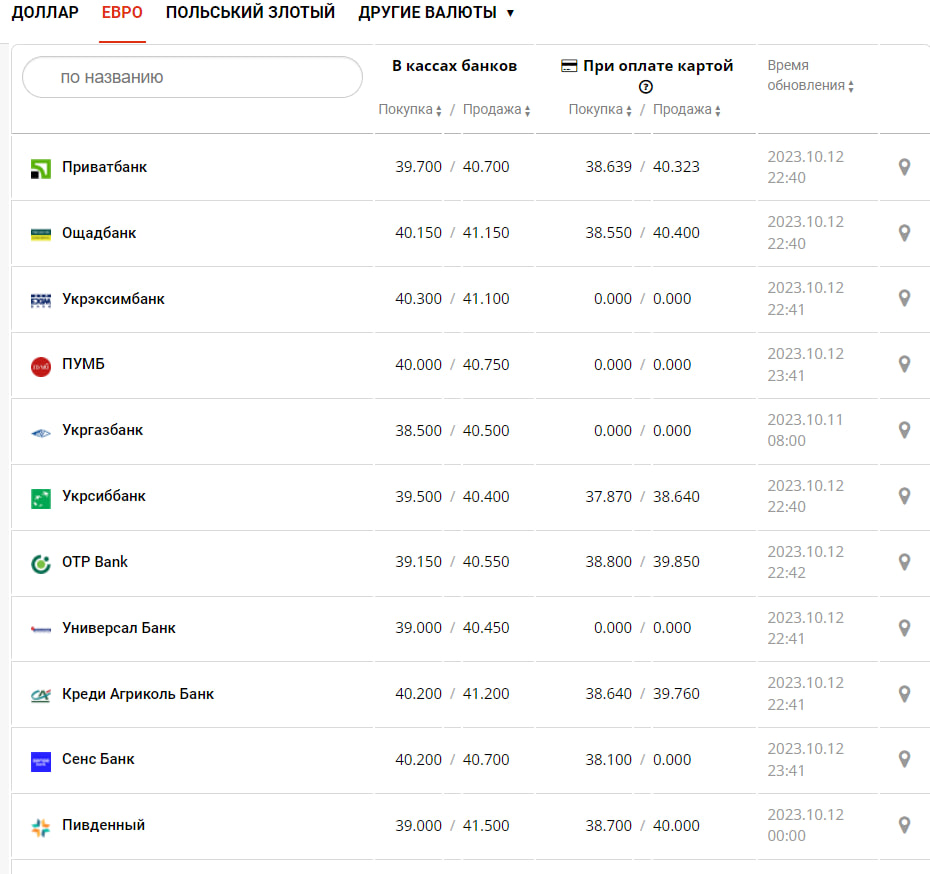Switch to the ДОЛЛАР tab
Screen dimensions: 930x874
click(x=45, y=13)
